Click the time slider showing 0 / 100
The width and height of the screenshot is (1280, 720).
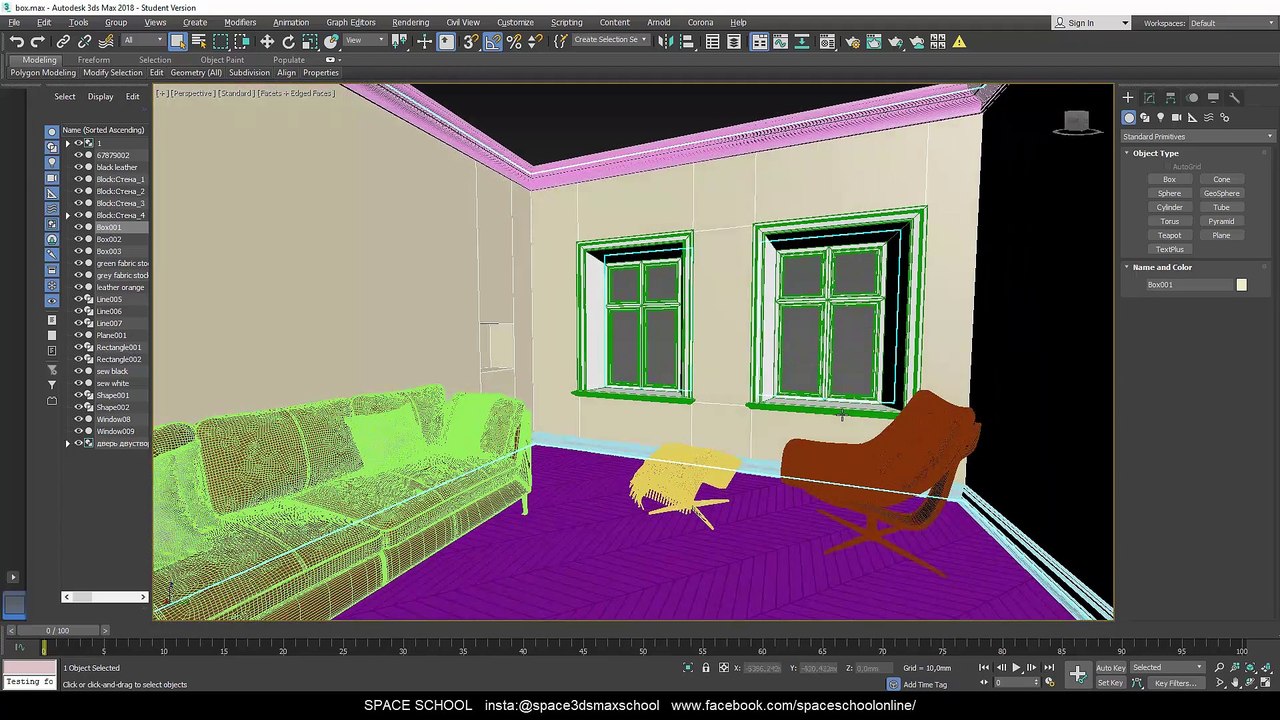[x=58, y=631]
